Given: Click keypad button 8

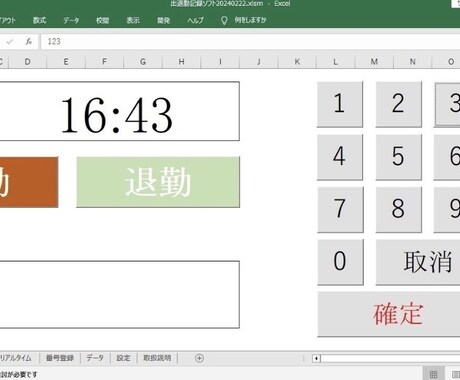Looking at the screenshot, I should coord(398,209).
